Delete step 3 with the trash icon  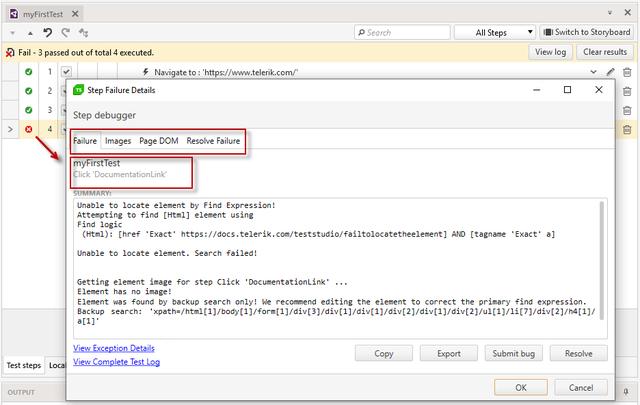(x=627, y=110)
